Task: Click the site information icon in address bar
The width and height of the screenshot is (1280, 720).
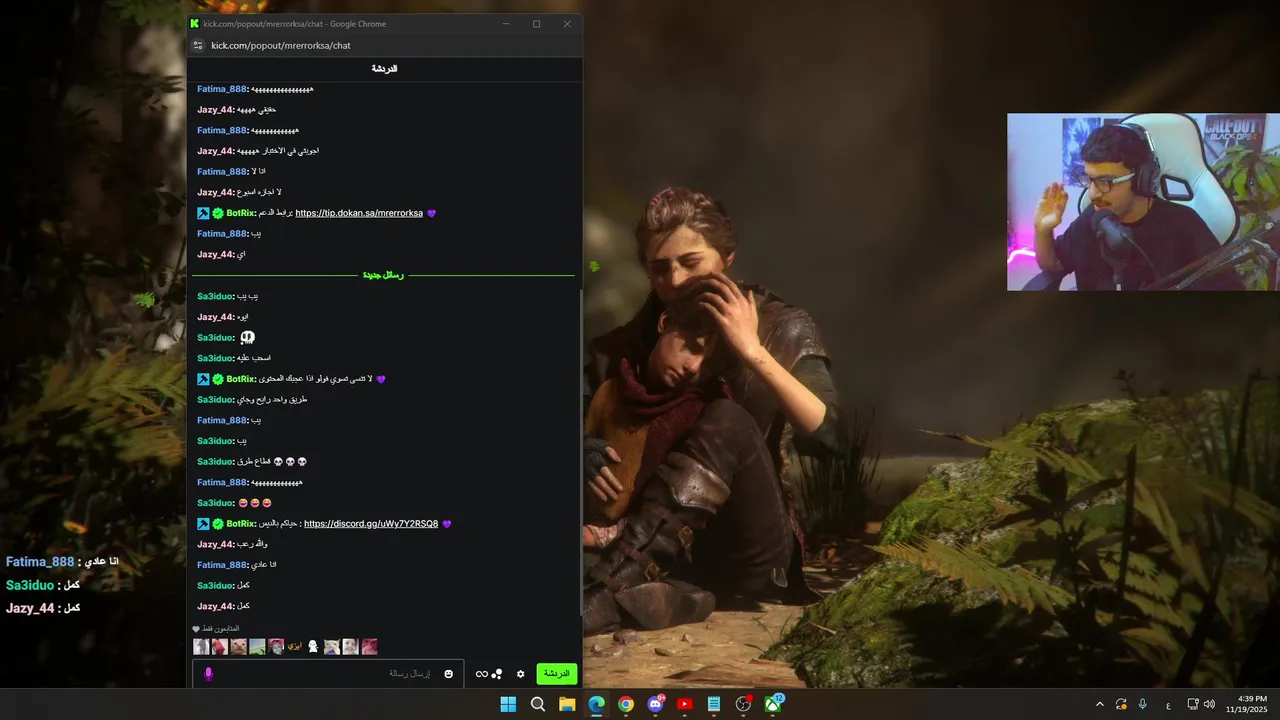Action: (x=198, y=45)
